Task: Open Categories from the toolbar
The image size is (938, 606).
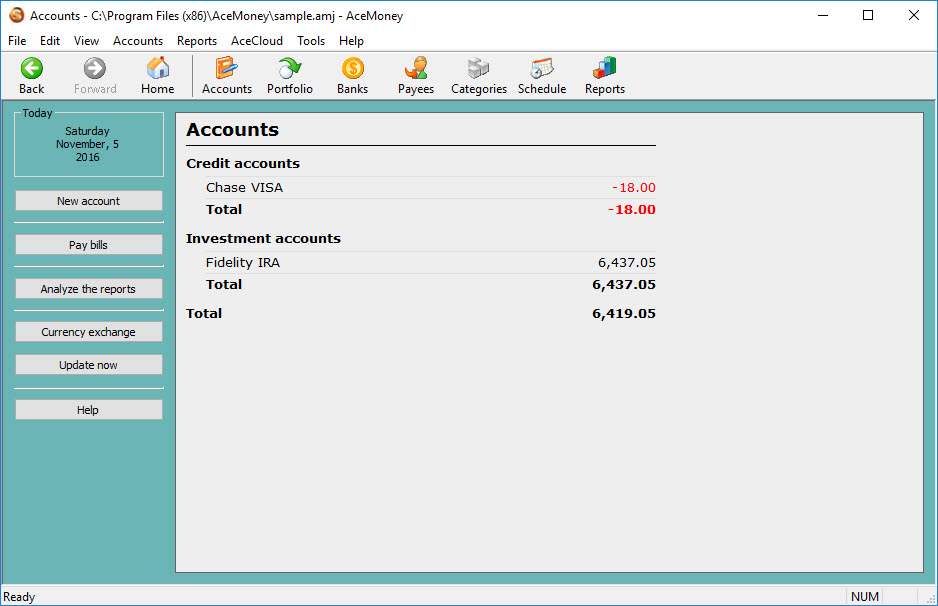Action: pyautogui.click(x=478, y=75)
